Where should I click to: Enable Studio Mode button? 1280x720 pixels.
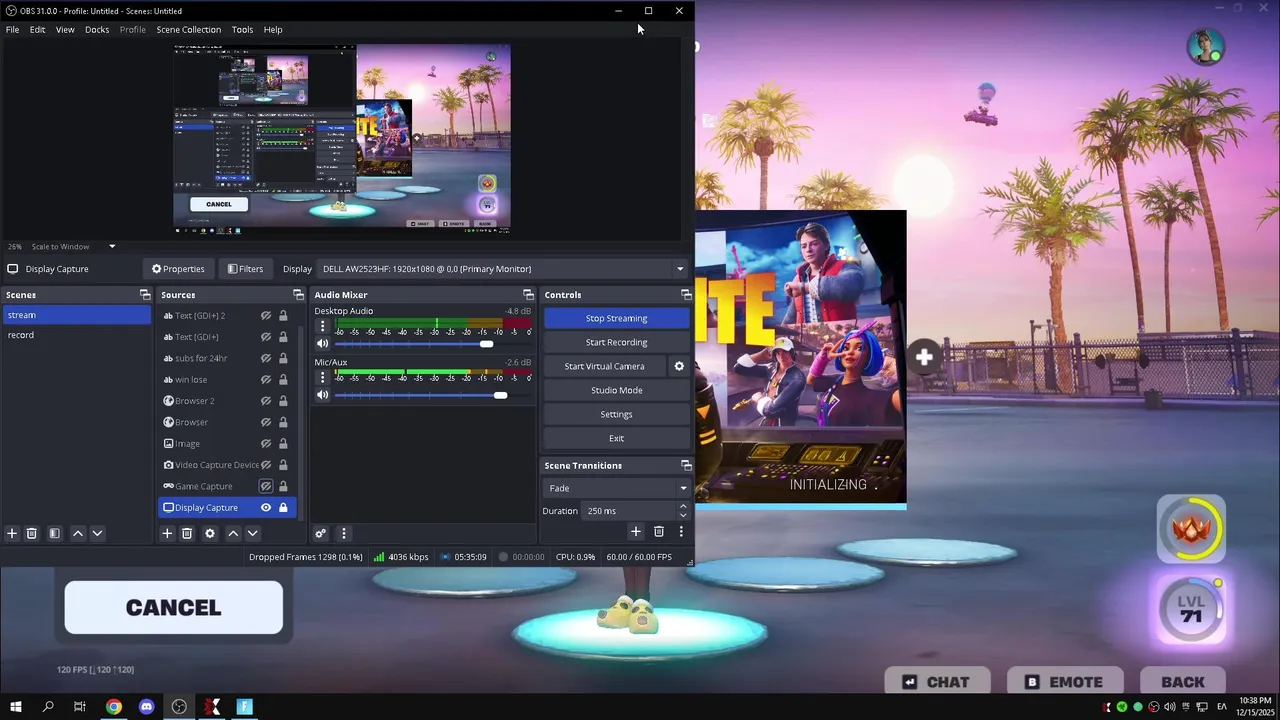(616, 390)
